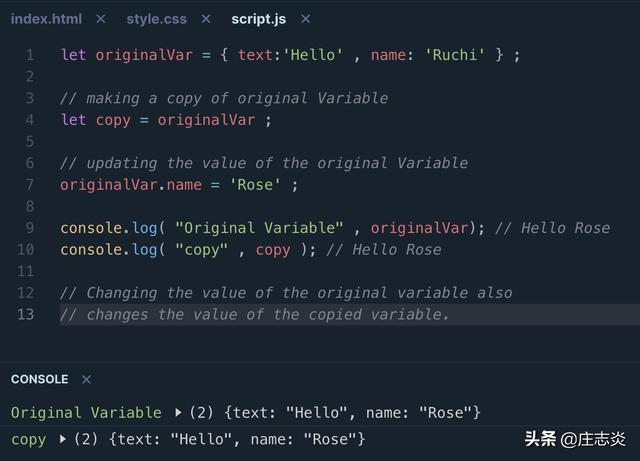This screenshot has height=461, width=640.
Task: Click line number 9 in the gutter
Action: (x=30, y=228)
